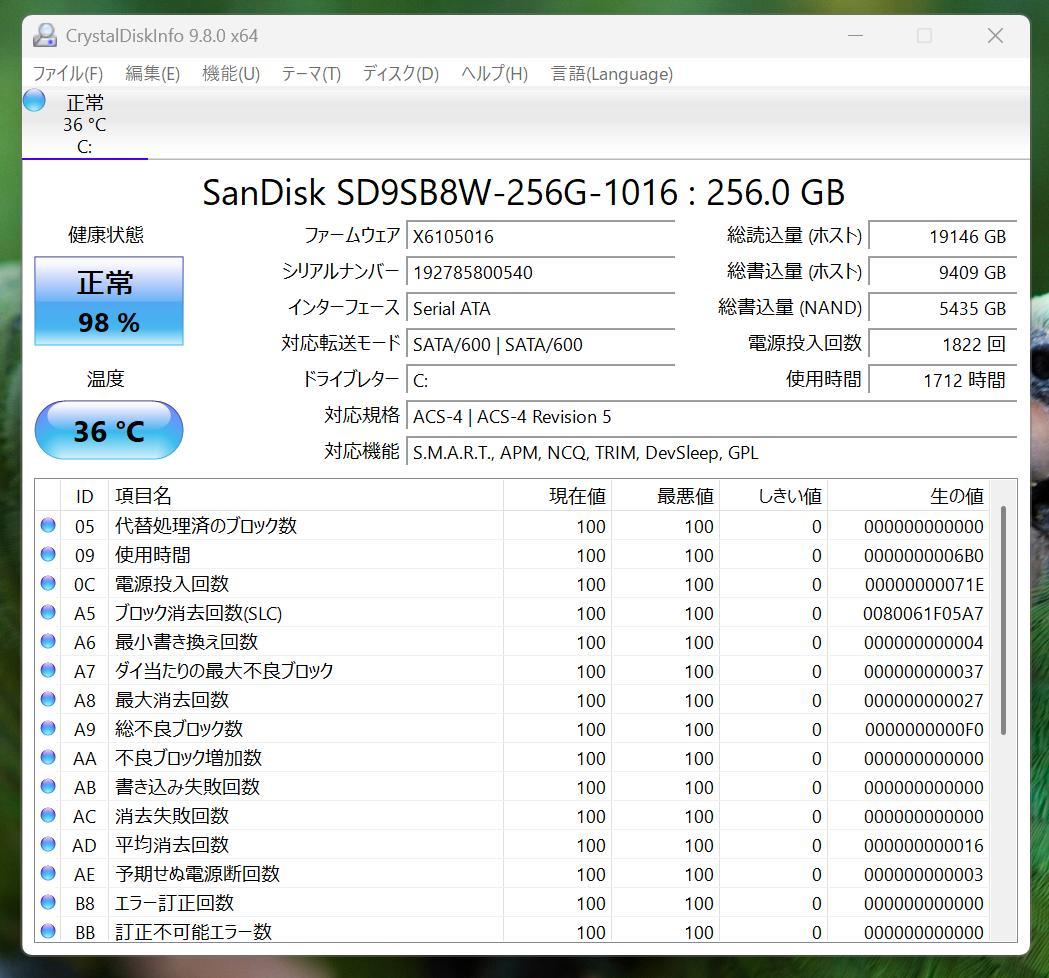Click raw value 0080061F05A7
Image resolution: width=1049 pixels, height=978 pixels.
click(x=923, y=613)
